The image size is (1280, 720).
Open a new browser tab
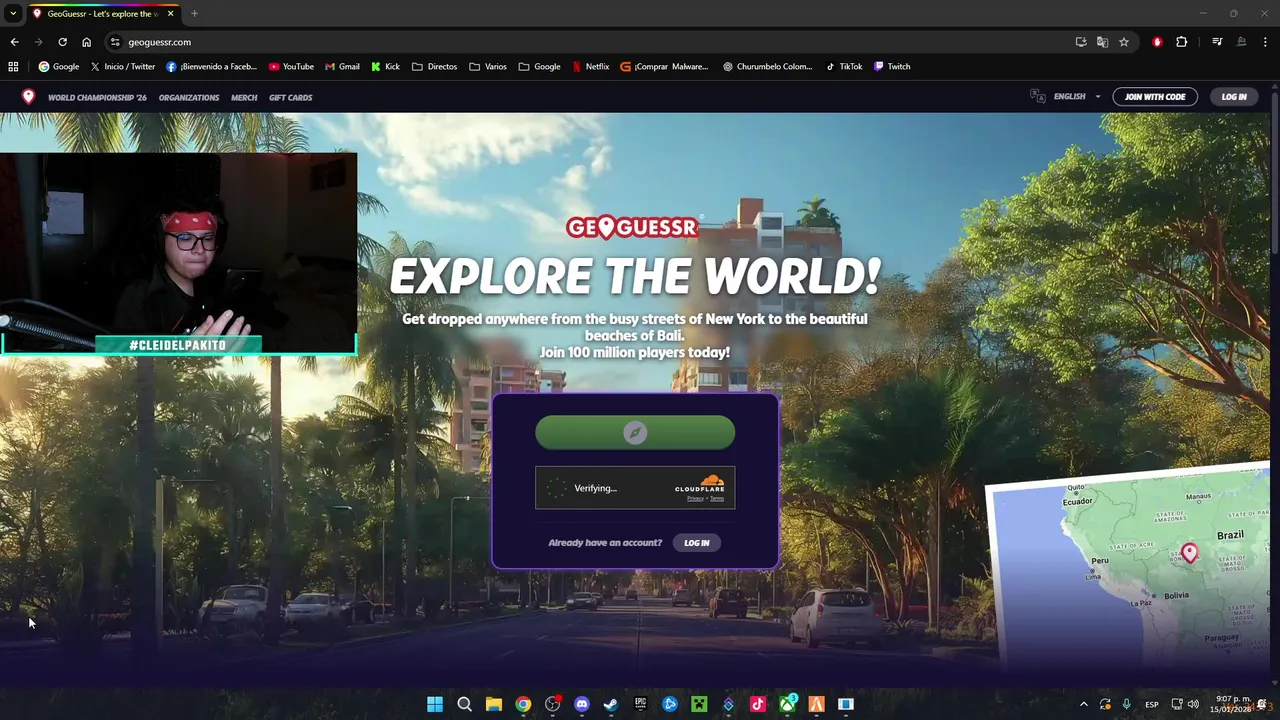tap(194, 14)
